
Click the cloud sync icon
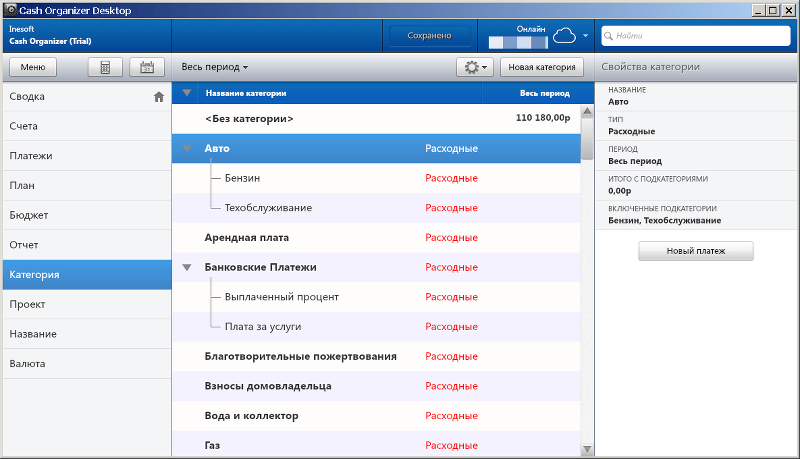[x=564, y=36]
